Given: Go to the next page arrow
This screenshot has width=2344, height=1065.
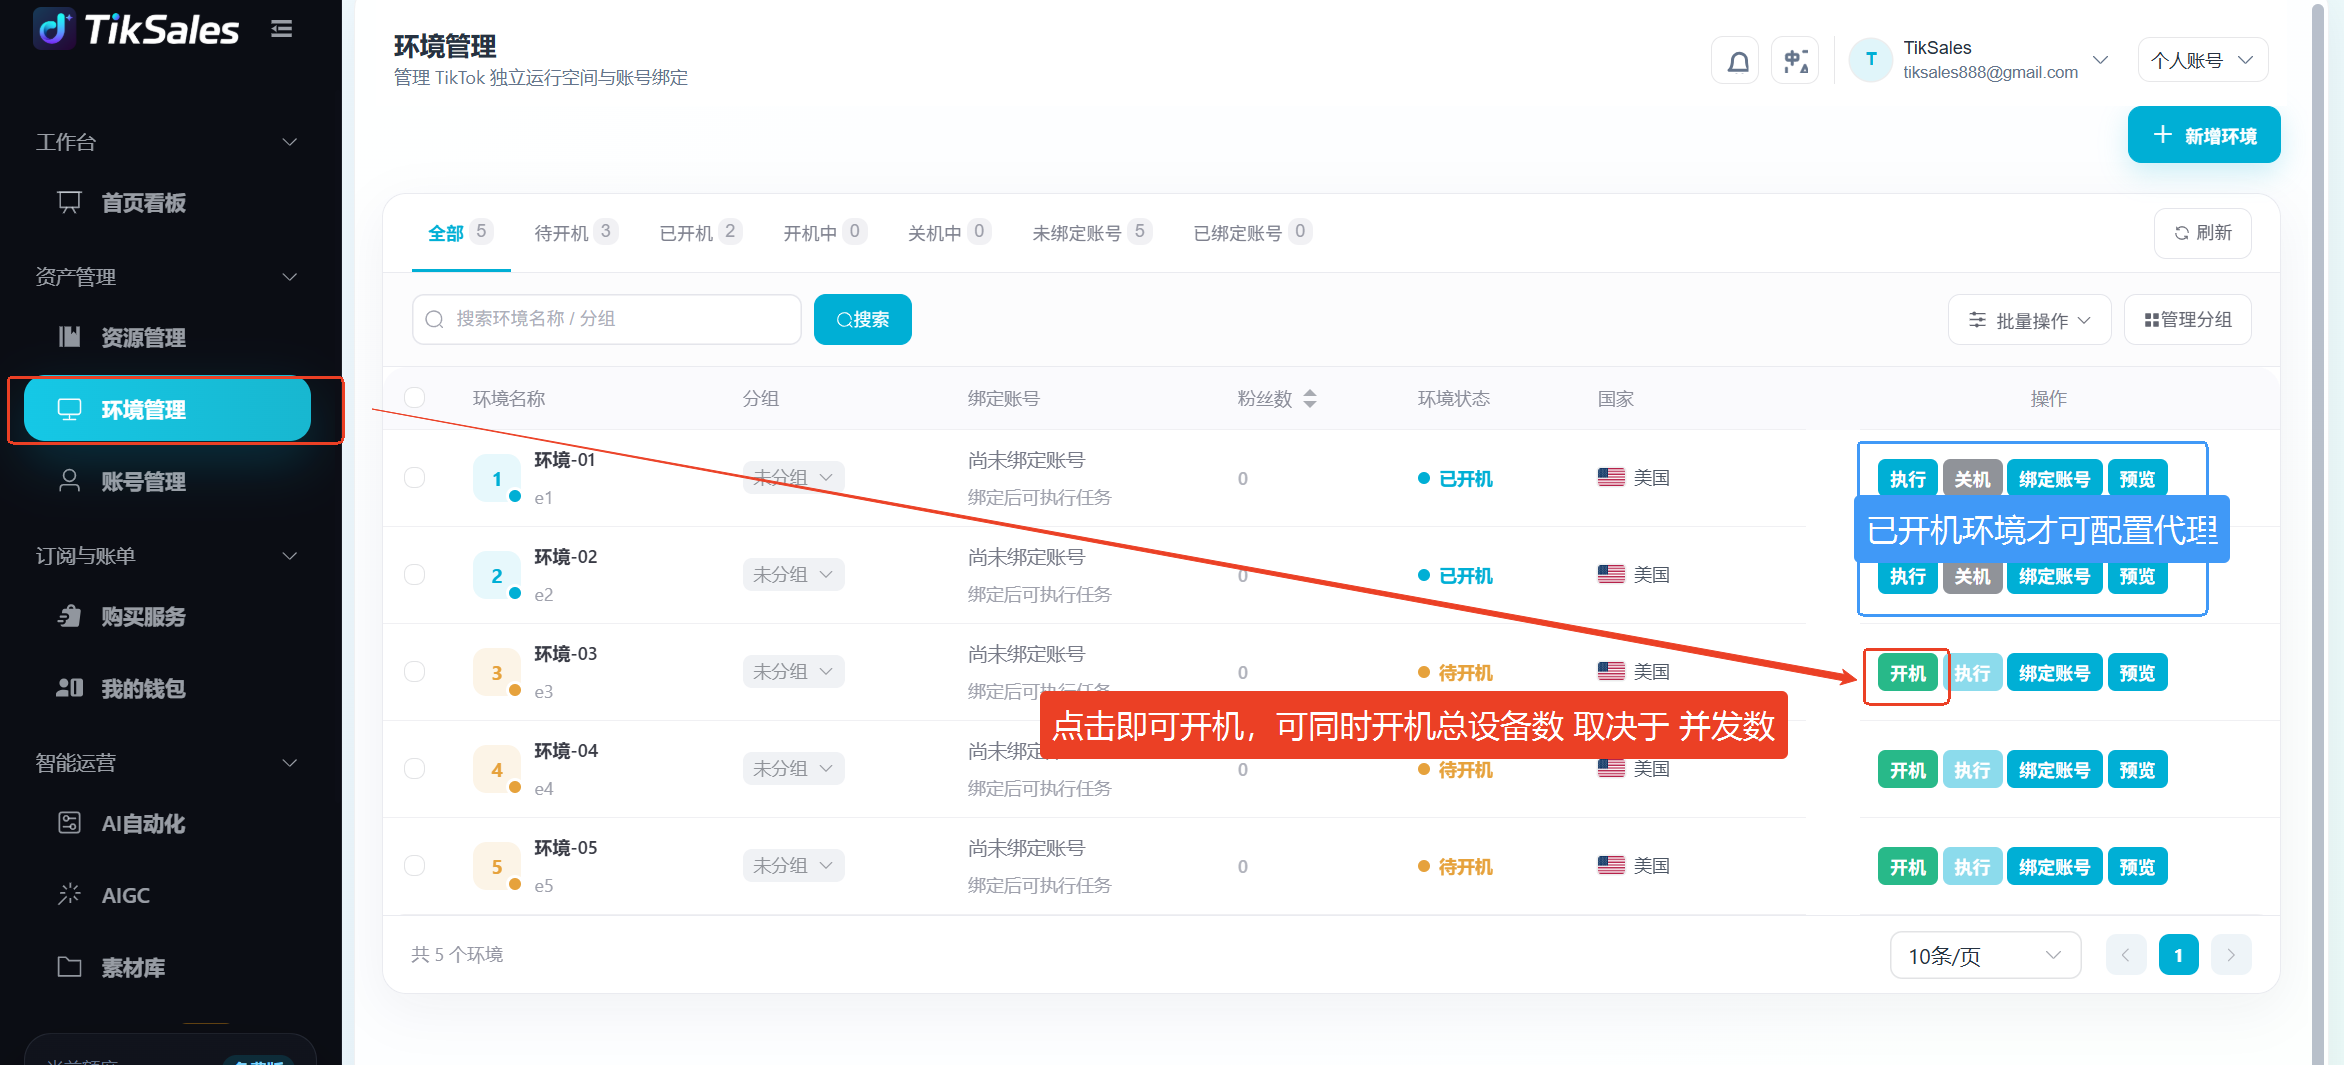Looking at the screenshot, I should (2231, 955).
